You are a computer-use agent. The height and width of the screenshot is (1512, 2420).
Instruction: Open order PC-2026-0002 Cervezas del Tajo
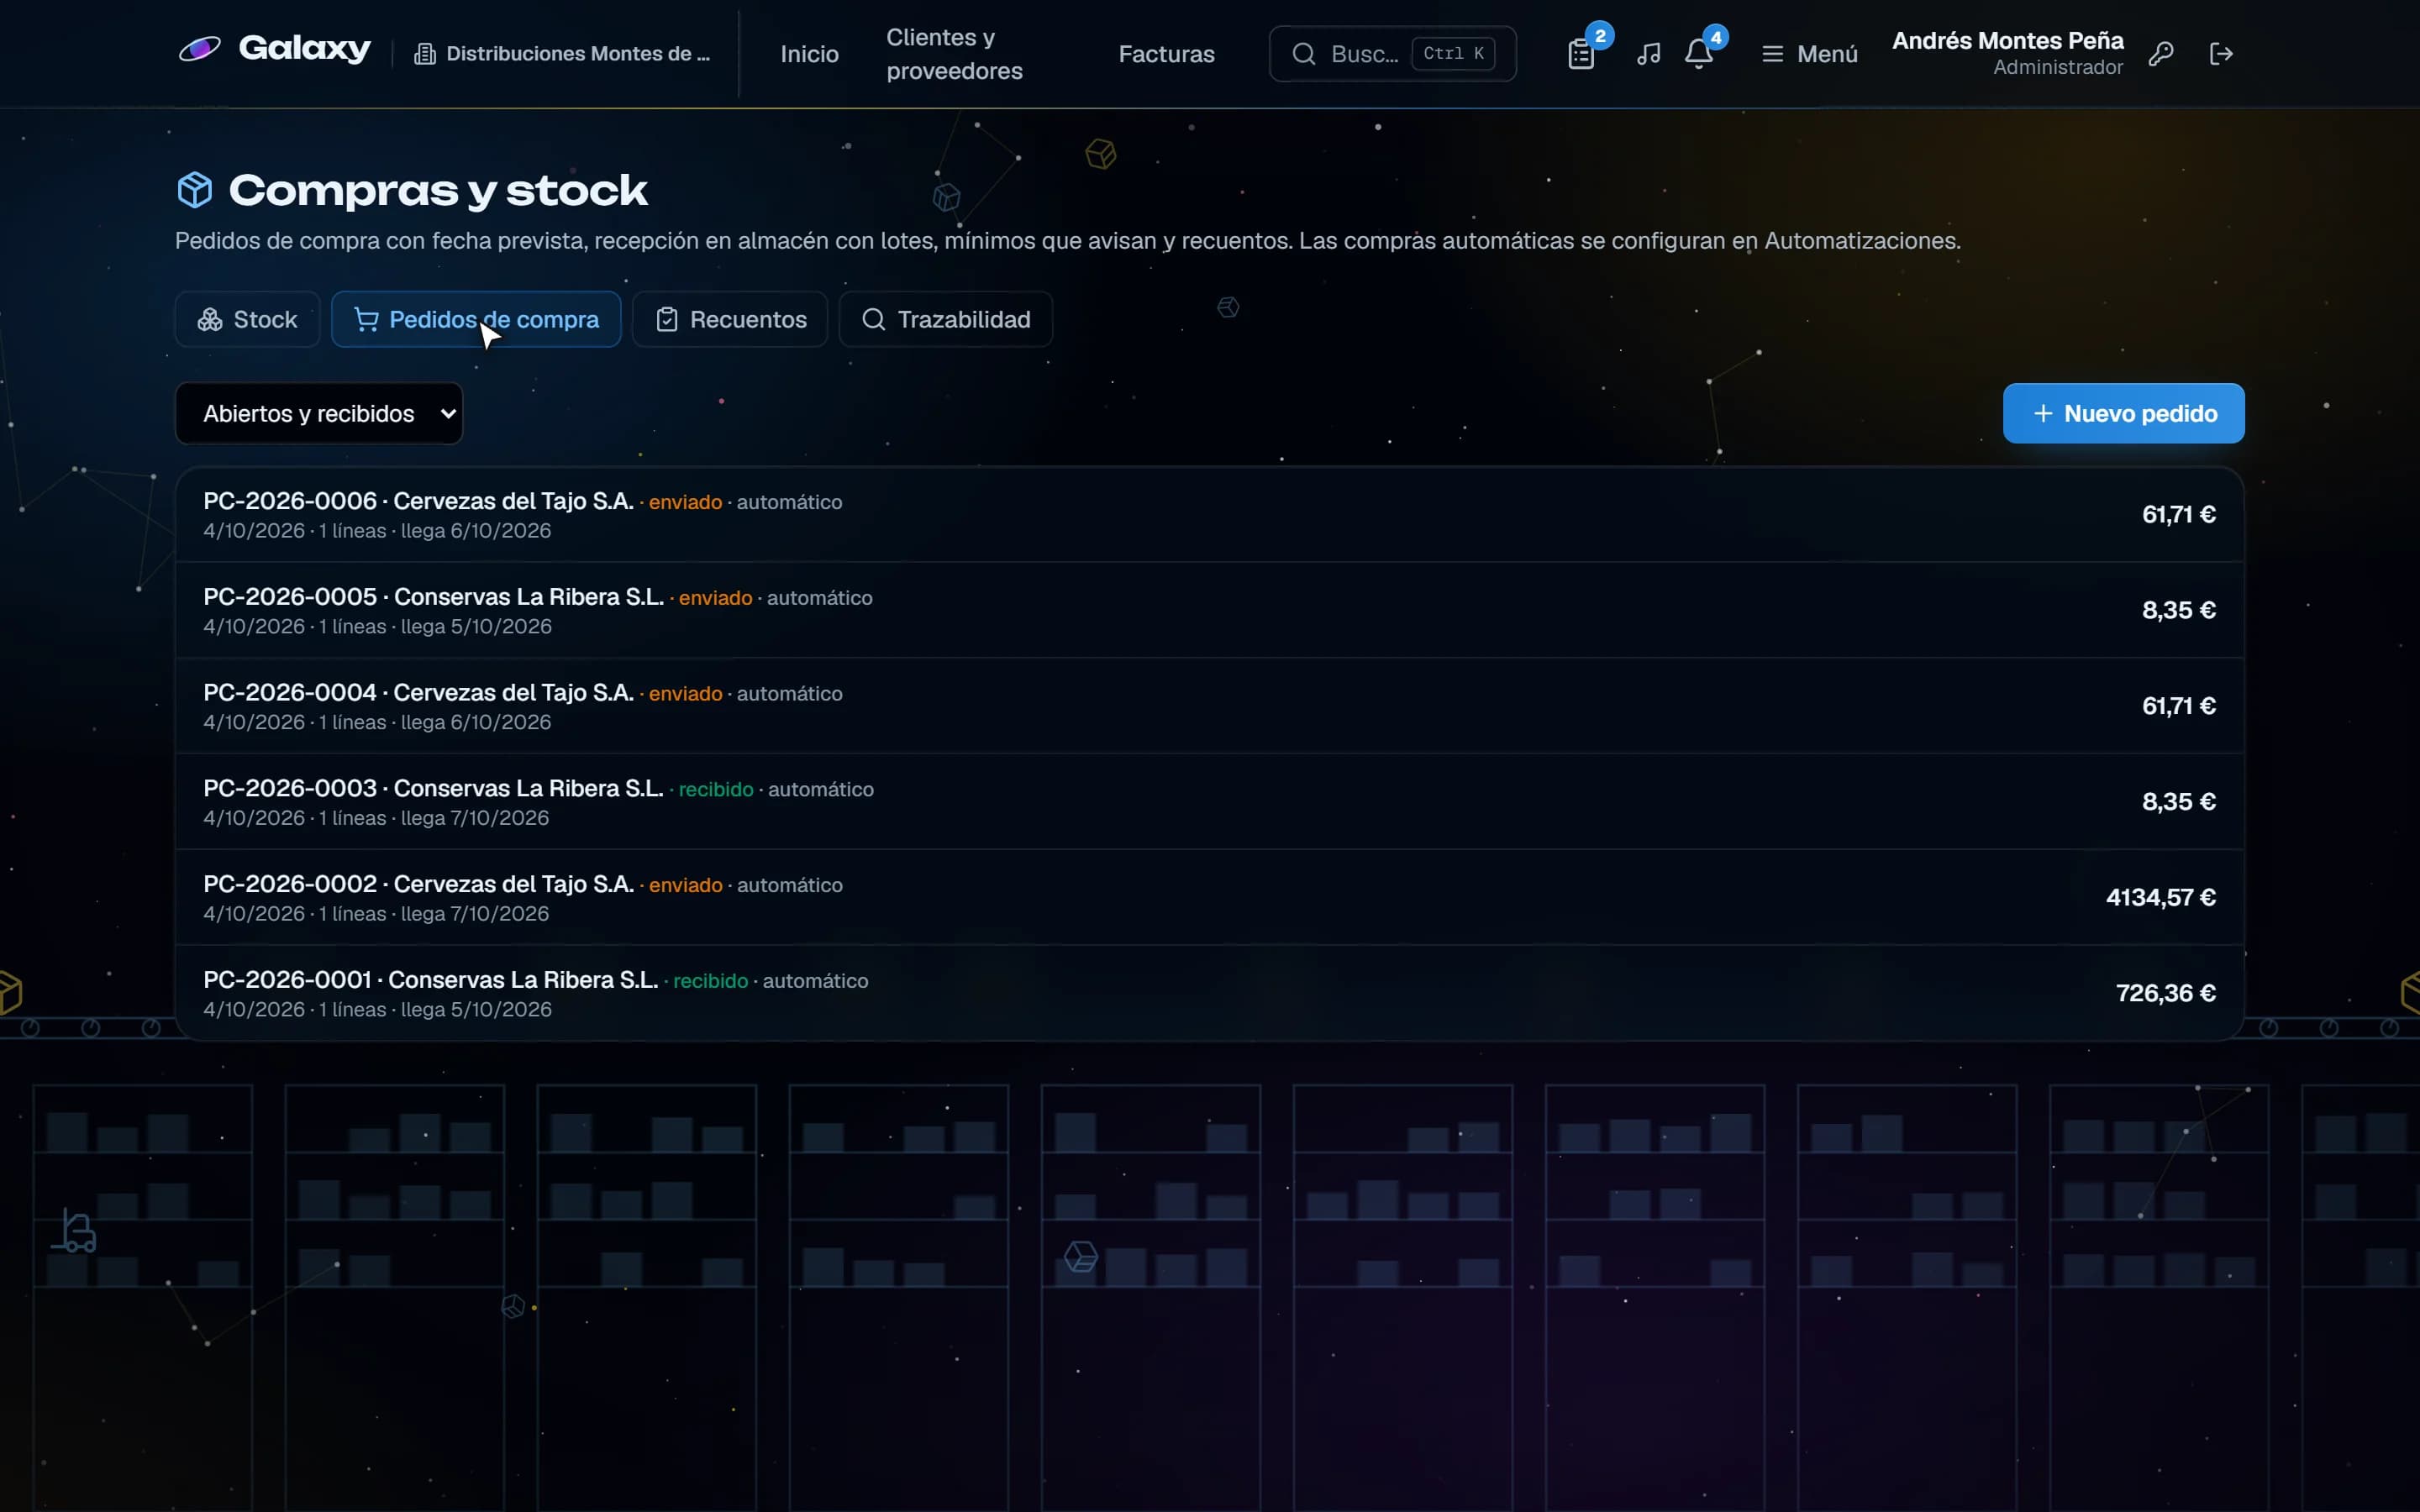[1209, 898]
